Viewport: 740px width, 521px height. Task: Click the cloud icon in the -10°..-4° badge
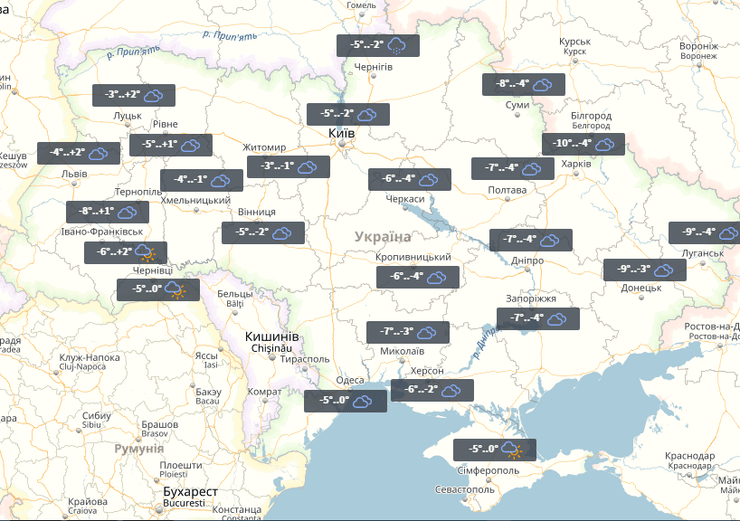[x=605, y=144]
